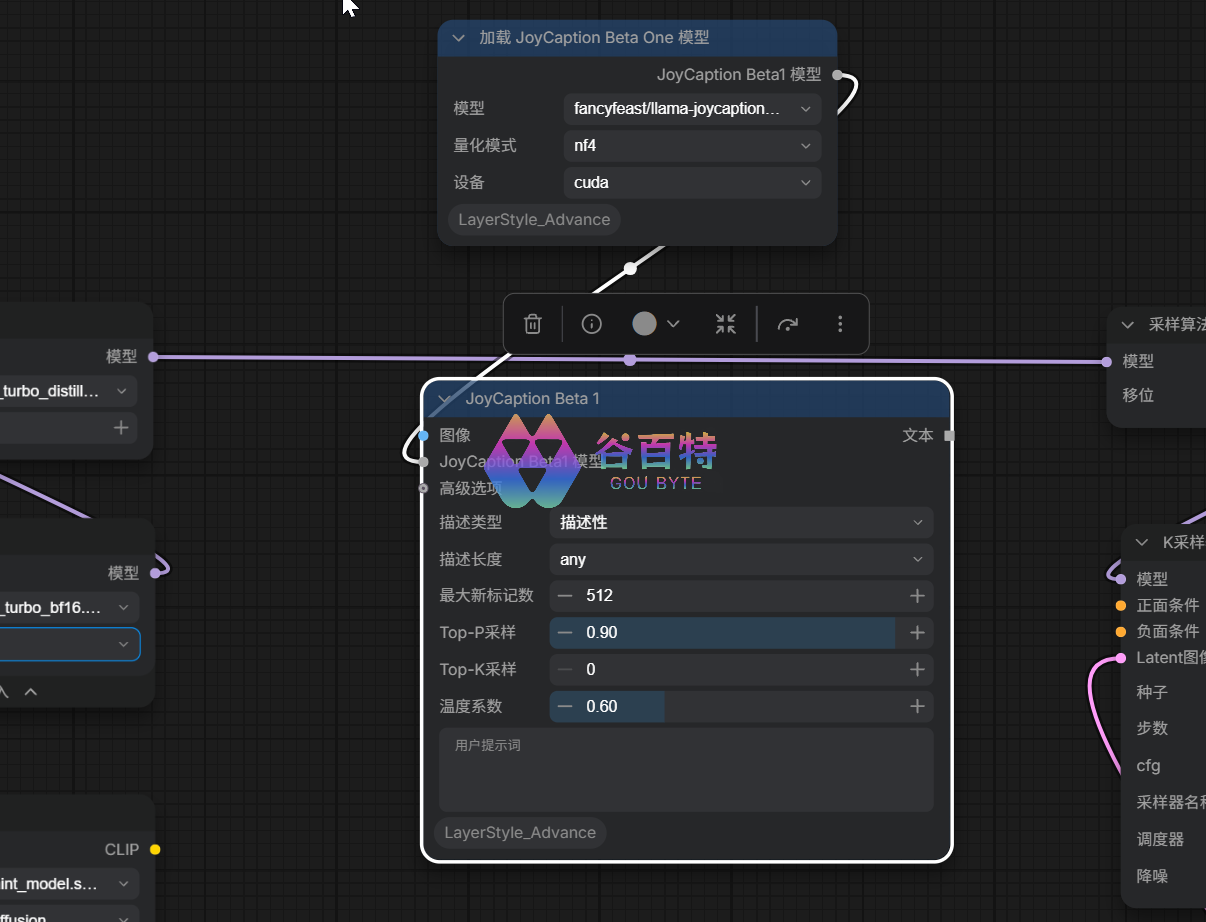Open node info from the toolbar

[592, 324]
